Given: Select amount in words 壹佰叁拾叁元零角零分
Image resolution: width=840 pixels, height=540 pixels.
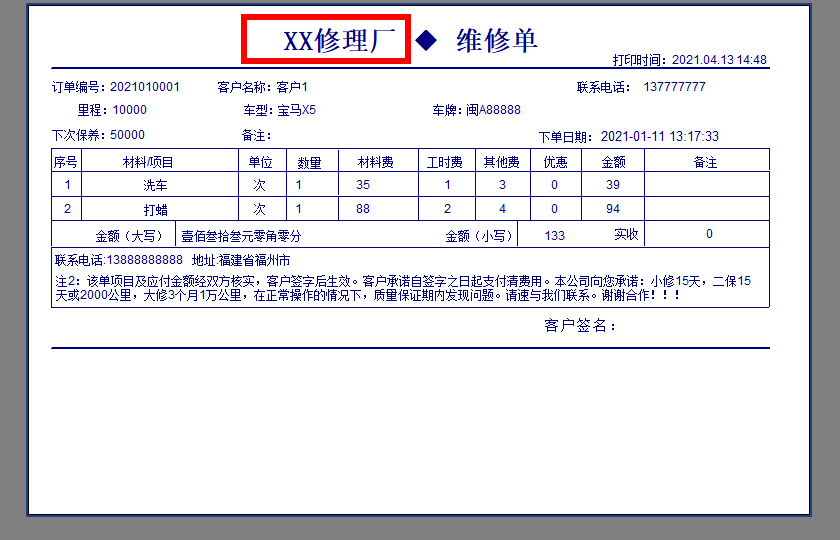Looking at the screenshot, I should coord(242,236).
